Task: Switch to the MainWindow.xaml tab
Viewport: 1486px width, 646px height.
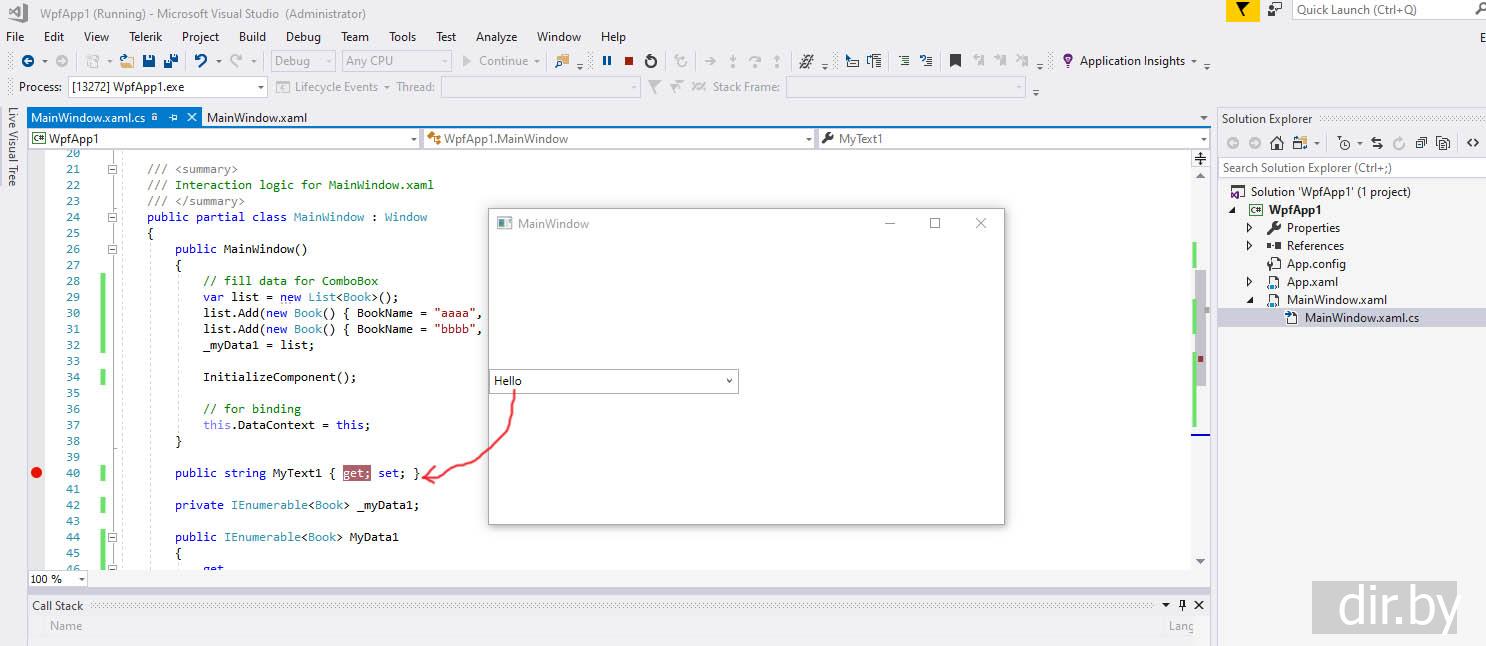Action: click(x=256, y=118)
